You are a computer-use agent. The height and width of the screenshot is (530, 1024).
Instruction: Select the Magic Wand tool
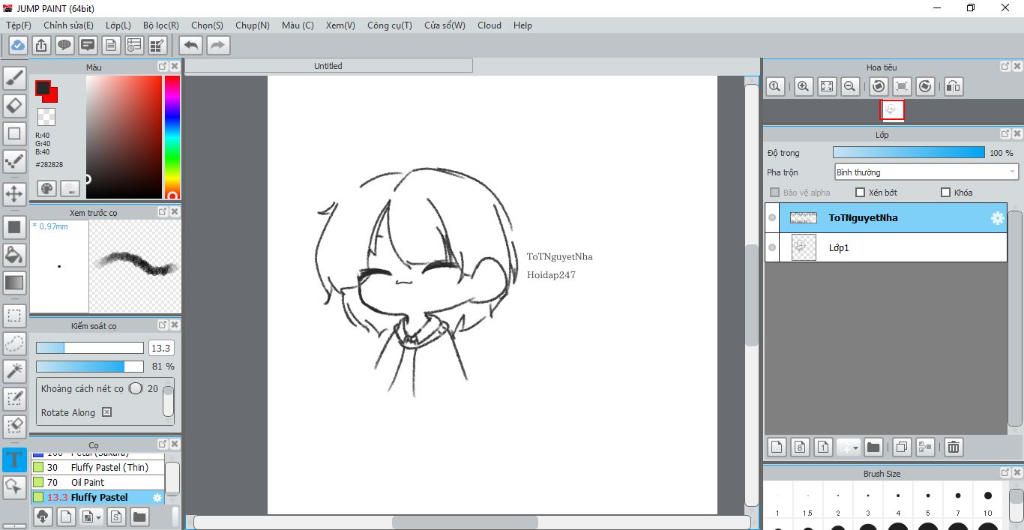(x=14, y=371)
